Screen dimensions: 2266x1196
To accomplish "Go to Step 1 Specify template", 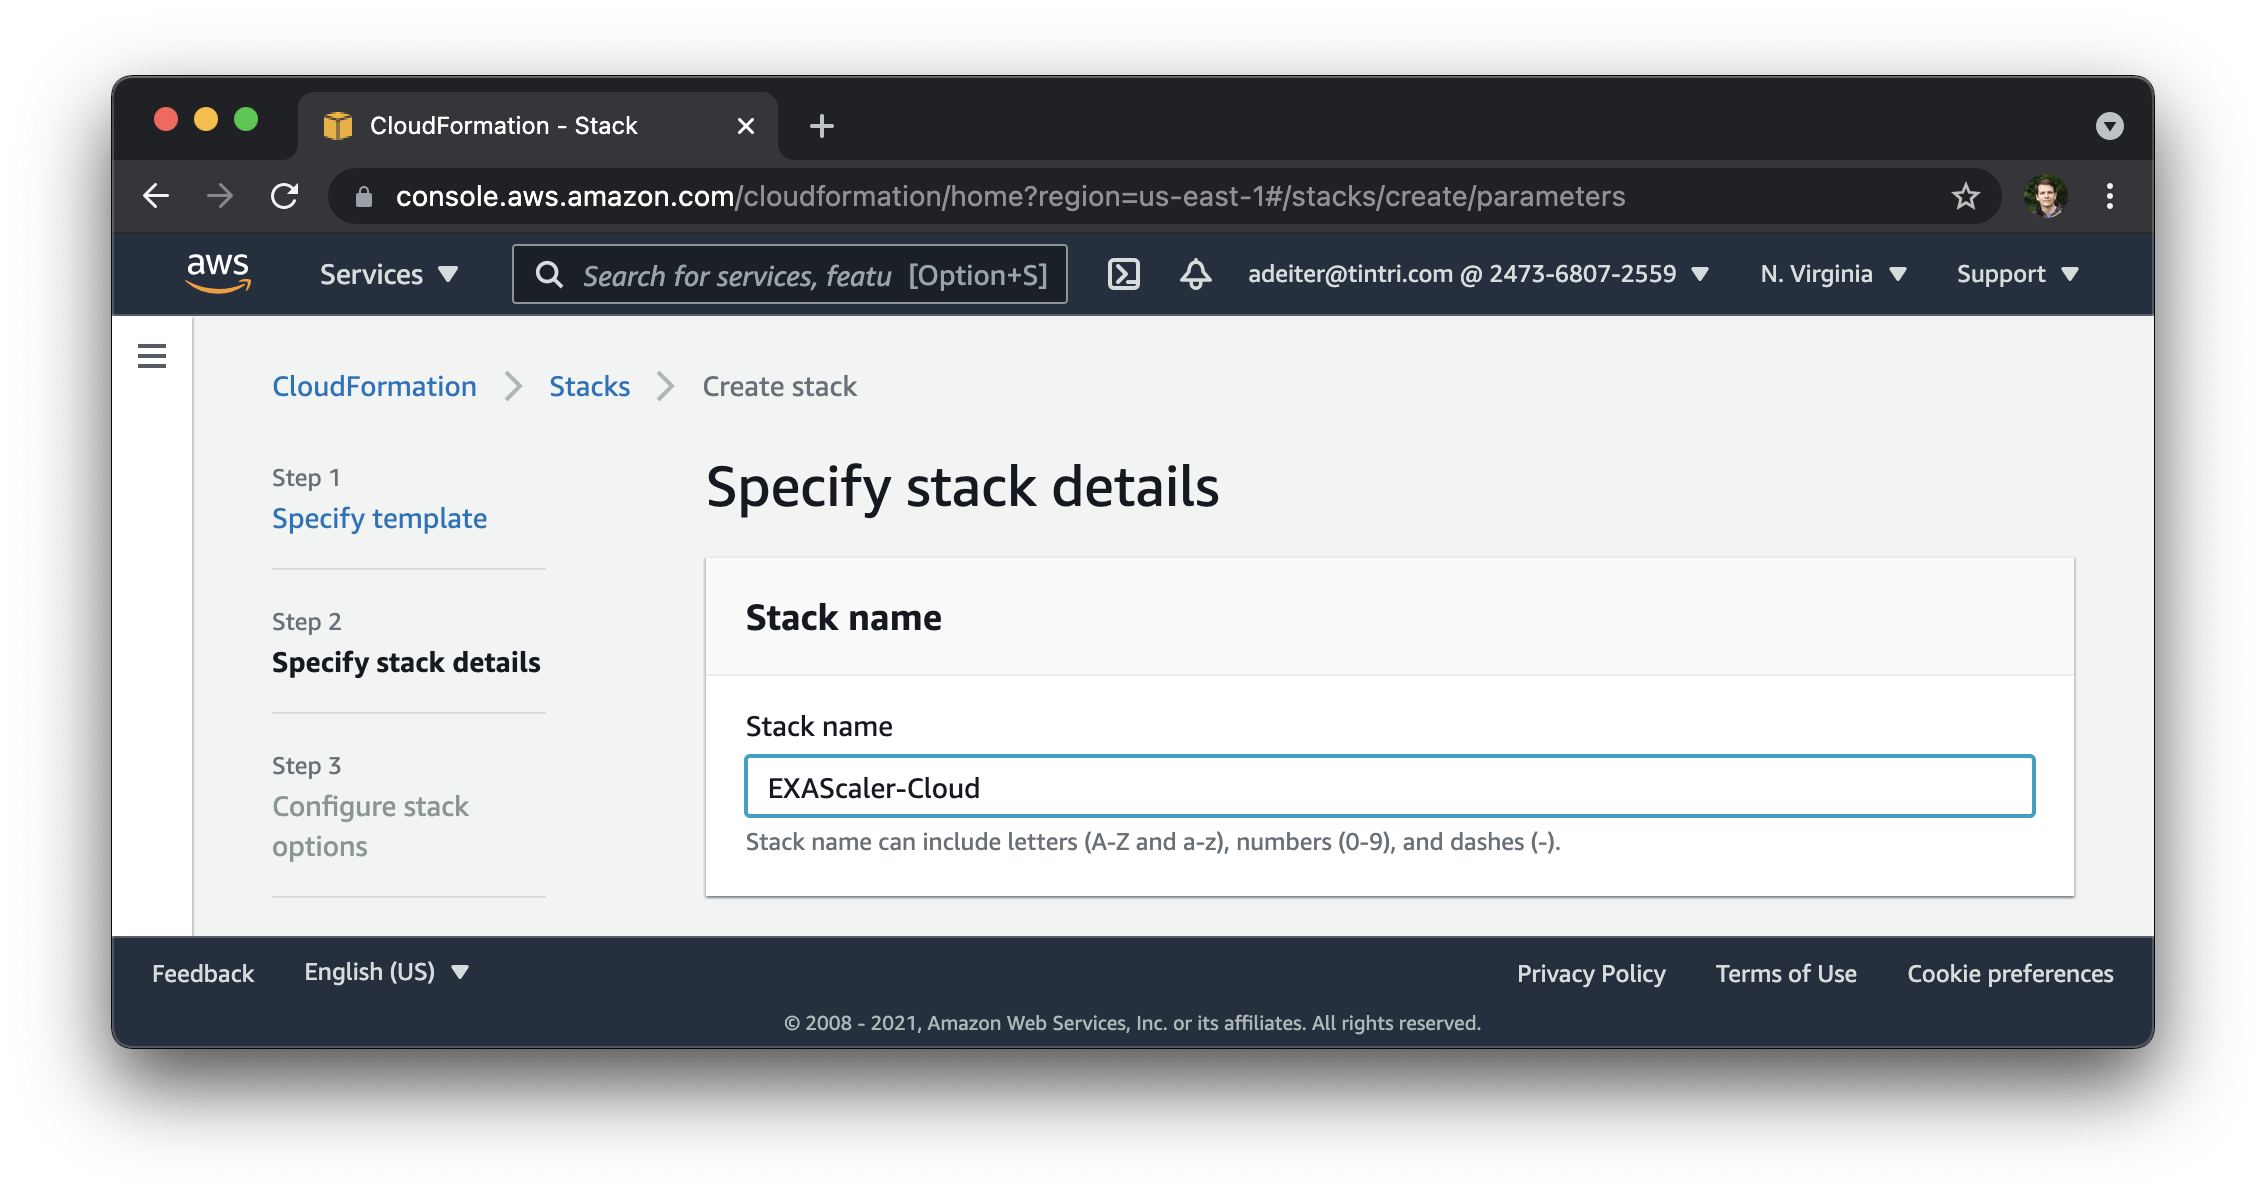I will tap(379, 518).
